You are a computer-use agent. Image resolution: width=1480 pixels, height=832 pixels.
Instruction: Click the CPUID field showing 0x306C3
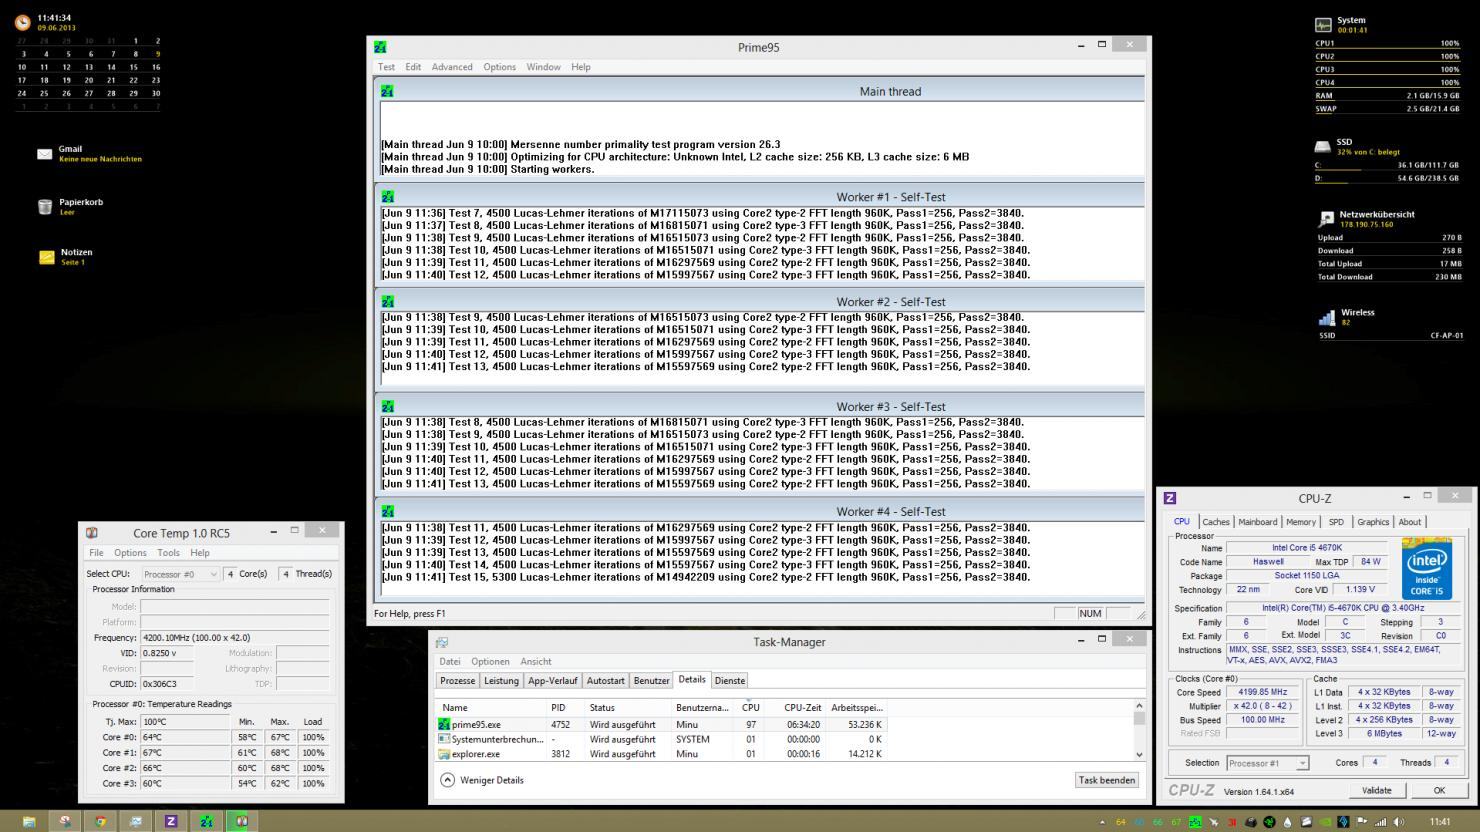point(167,684)
